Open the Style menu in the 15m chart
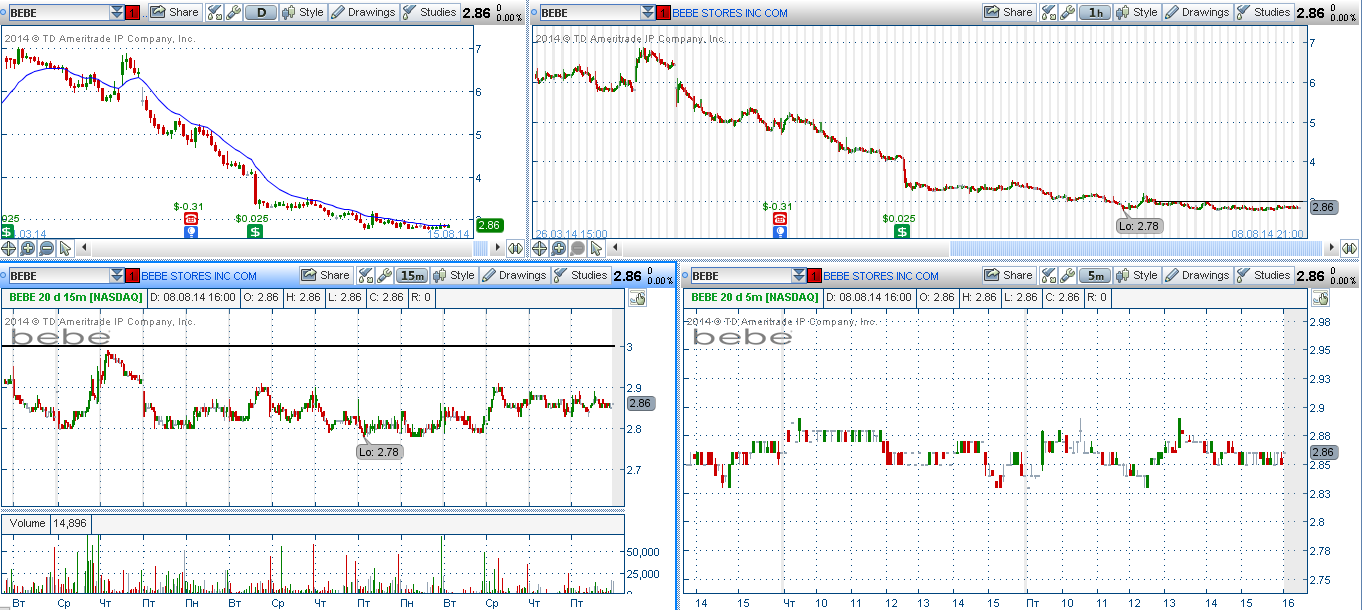Image resolution: width=1362 pixels, height=610 pixels. 454,276
